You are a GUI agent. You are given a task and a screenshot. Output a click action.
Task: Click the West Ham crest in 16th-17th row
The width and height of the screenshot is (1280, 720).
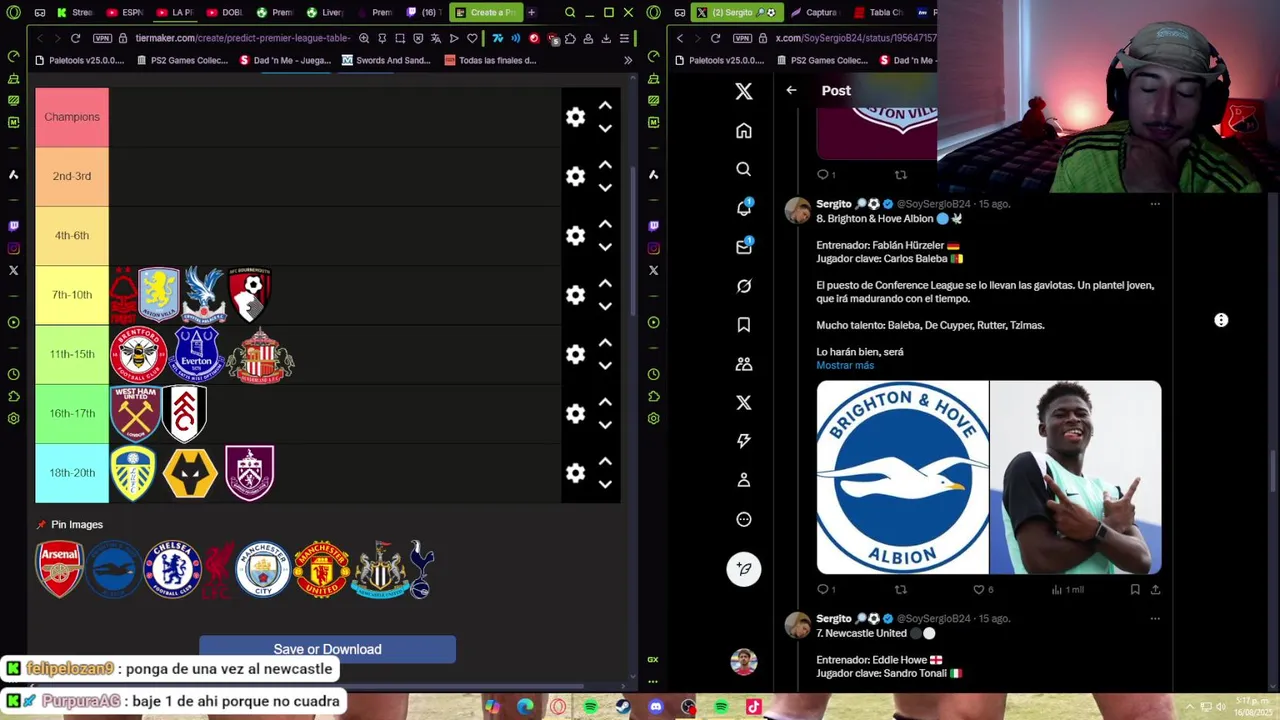(135, 413)
